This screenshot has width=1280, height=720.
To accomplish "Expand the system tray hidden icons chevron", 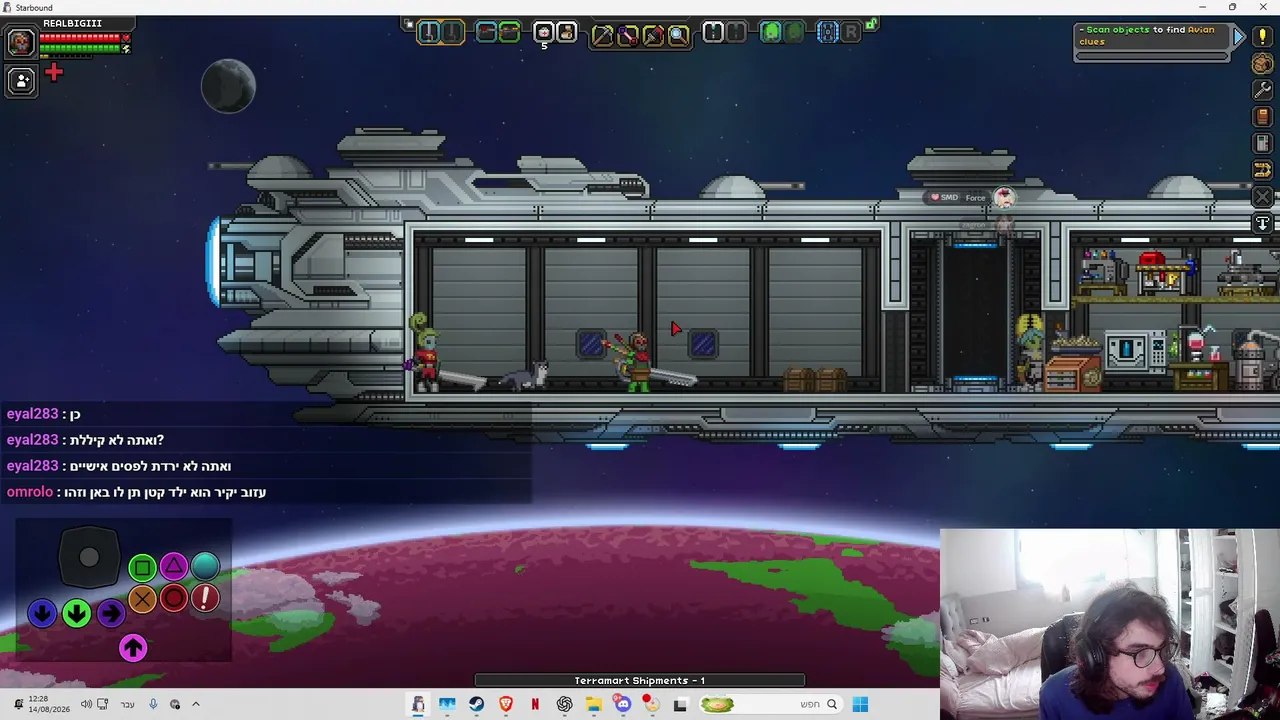I will coord(196,704).
